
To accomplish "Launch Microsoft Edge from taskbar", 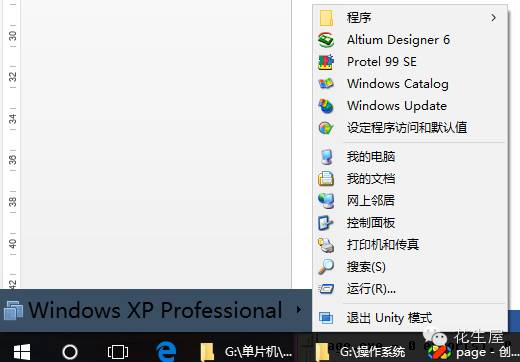I will (x=166, y=351).
